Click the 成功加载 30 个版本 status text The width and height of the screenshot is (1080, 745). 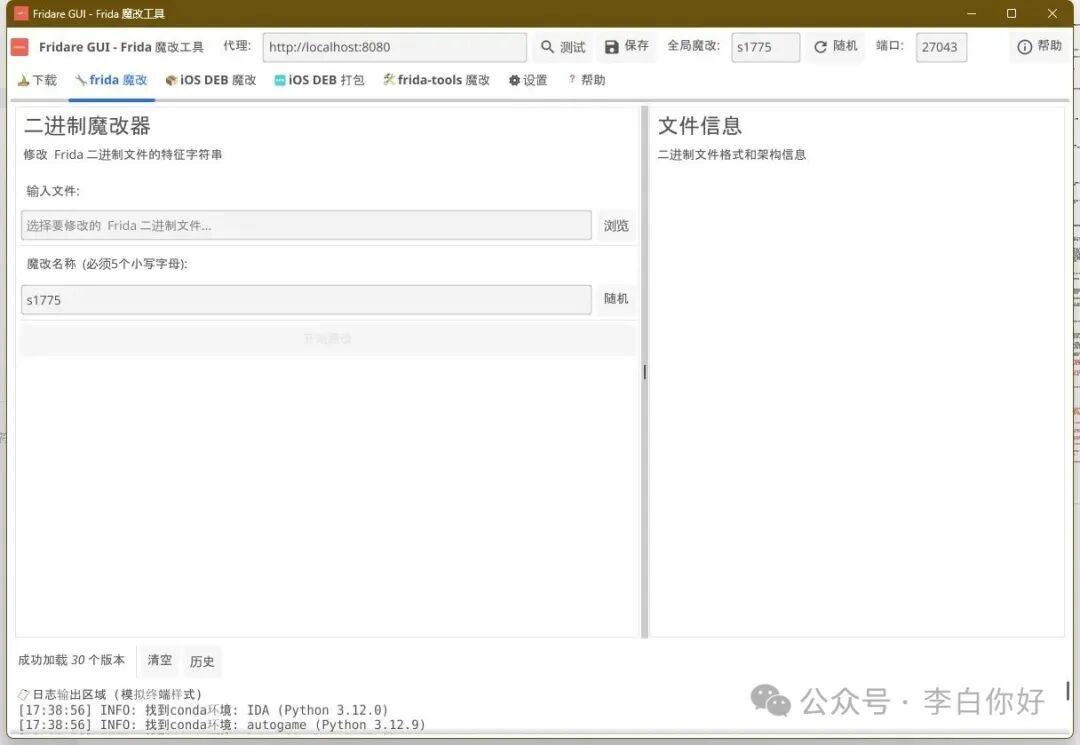(x=72, y=660)
